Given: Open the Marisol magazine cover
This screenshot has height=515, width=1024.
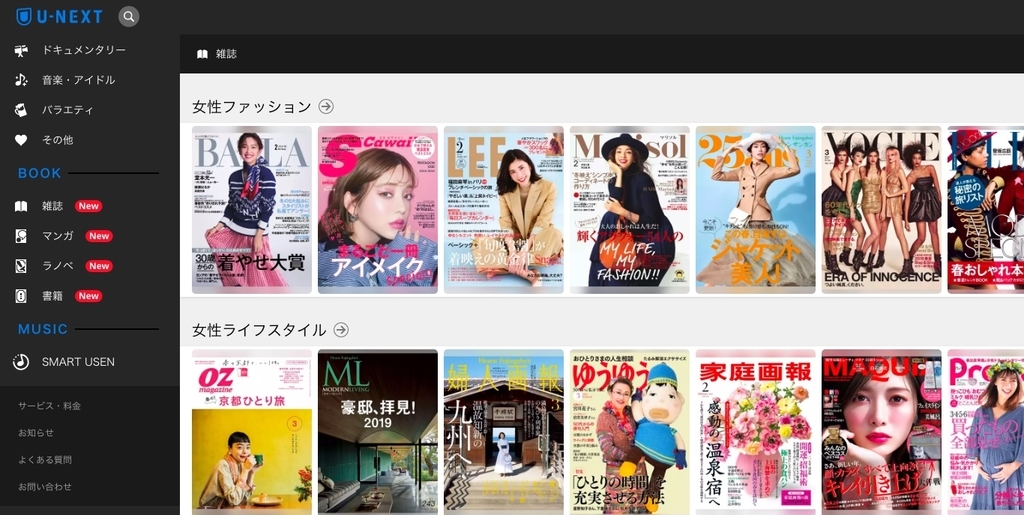Looking at the screenshot, I should [x=630, y=210].
